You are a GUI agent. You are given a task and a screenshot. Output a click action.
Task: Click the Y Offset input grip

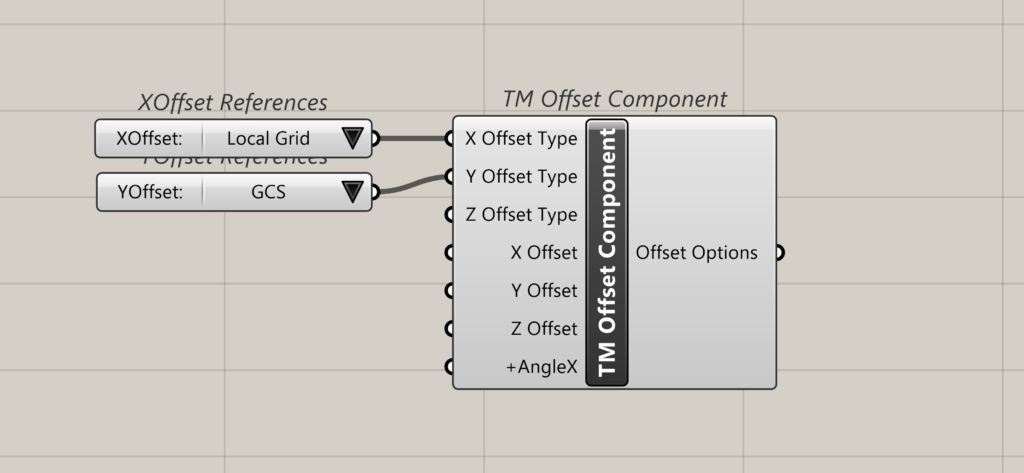pos(451,291)
